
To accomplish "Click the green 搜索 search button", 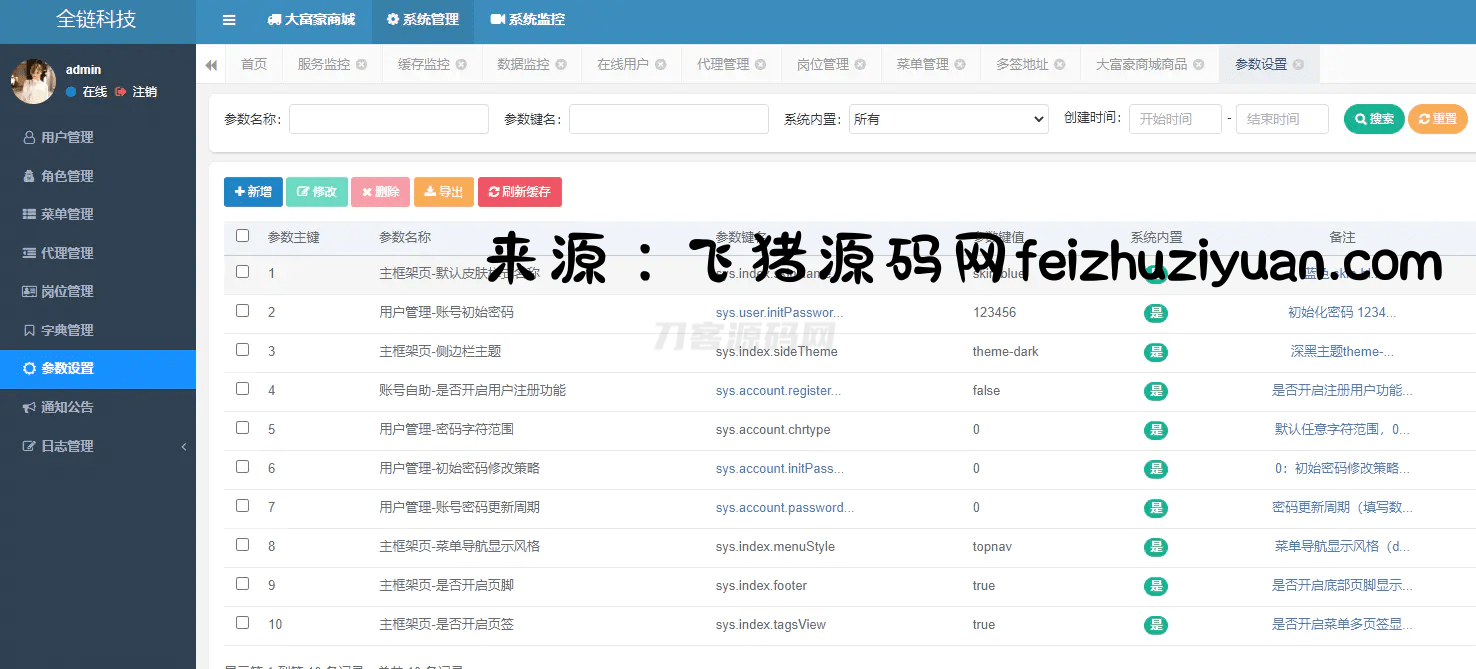I will 1374,119.
